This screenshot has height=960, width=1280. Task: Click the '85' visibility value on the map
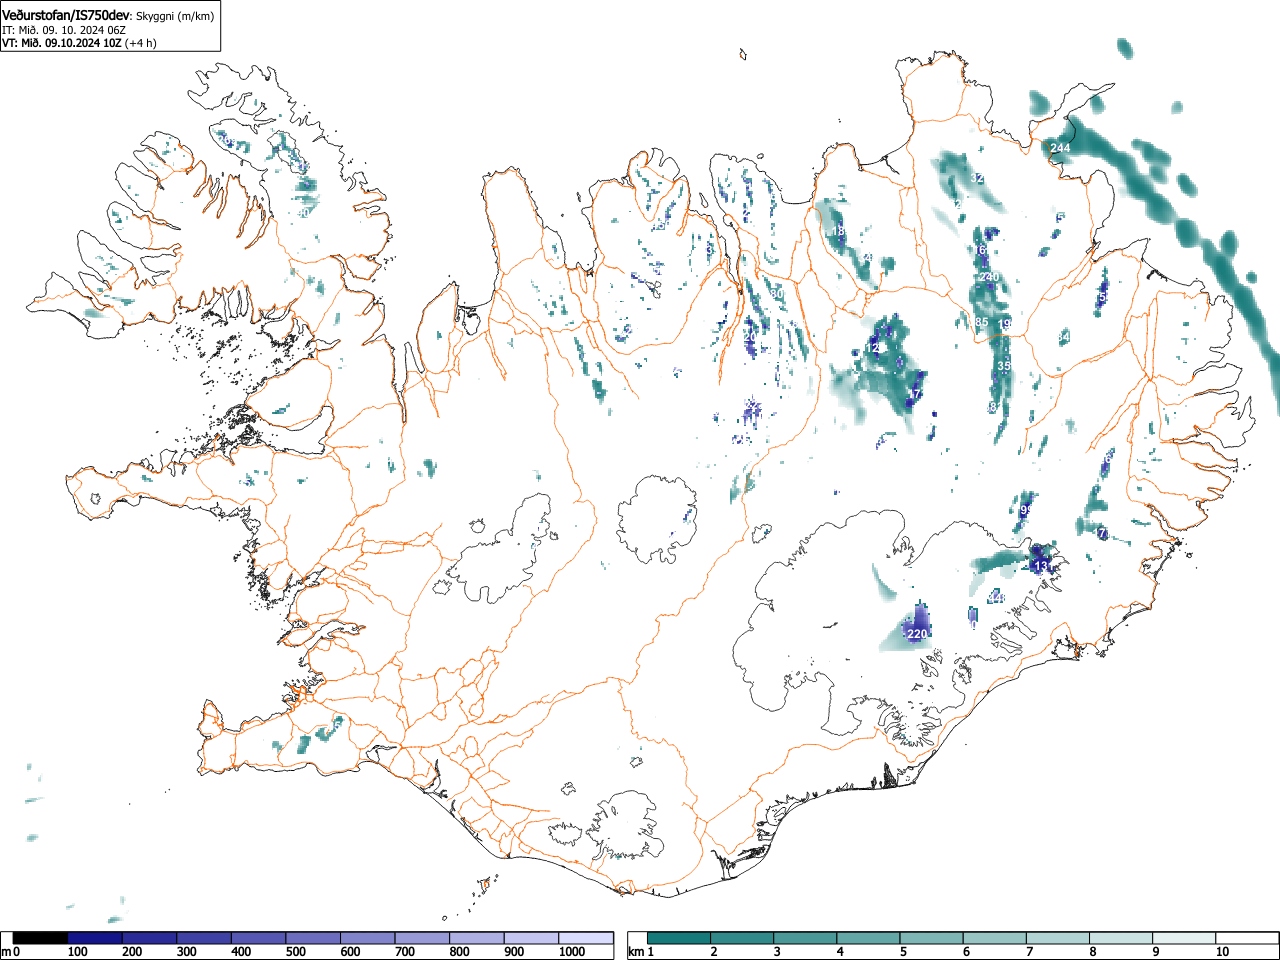pos(981,322)
